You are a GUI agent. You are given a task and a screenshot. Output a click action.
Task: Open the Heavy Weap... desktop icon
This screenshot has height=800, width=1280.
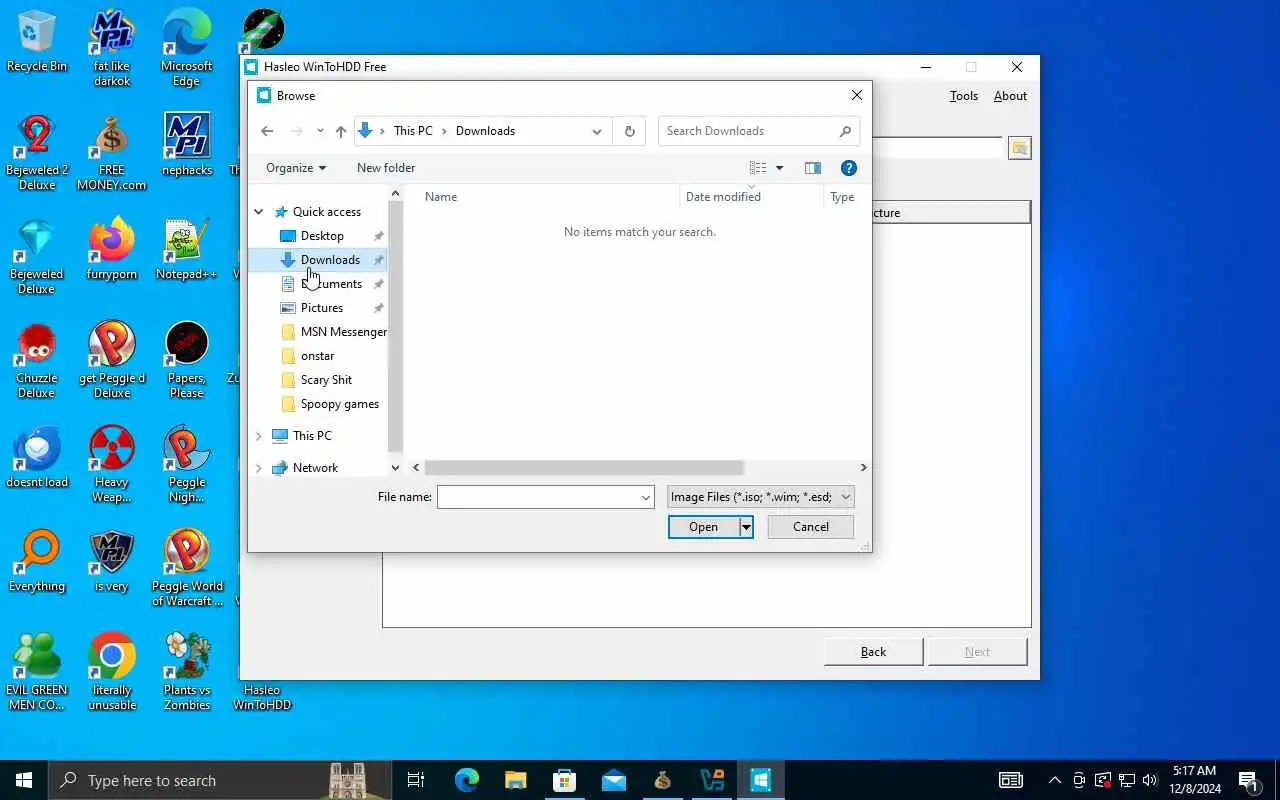click(x=112, y=464)
